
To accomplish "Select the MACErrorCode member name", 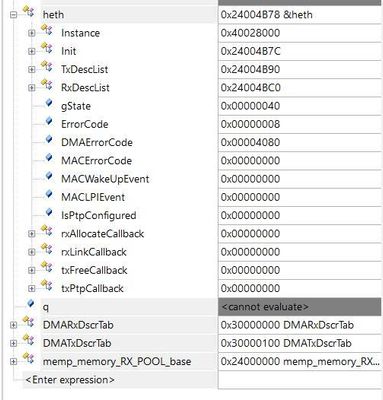I will click(x=96, y=161).
